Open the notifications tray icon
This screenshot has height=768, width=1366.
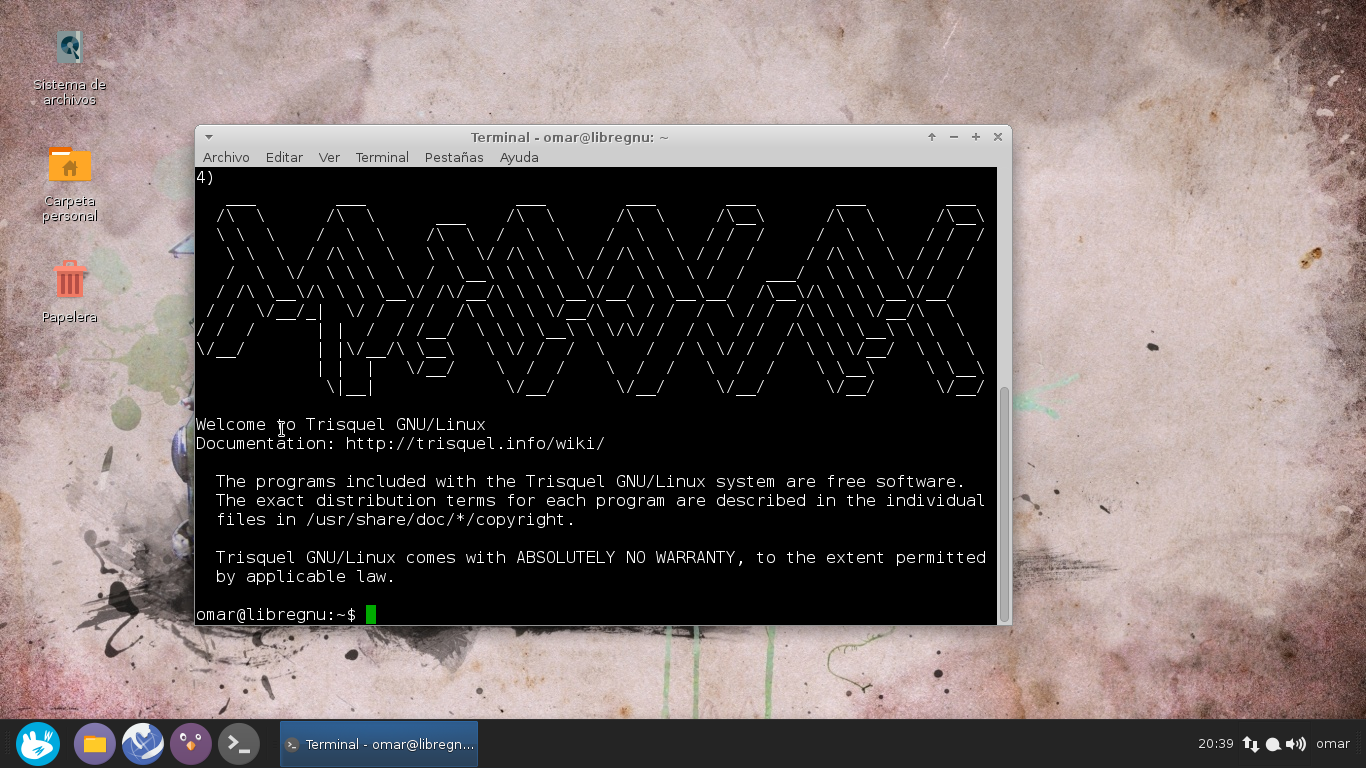pos(1273,744)
